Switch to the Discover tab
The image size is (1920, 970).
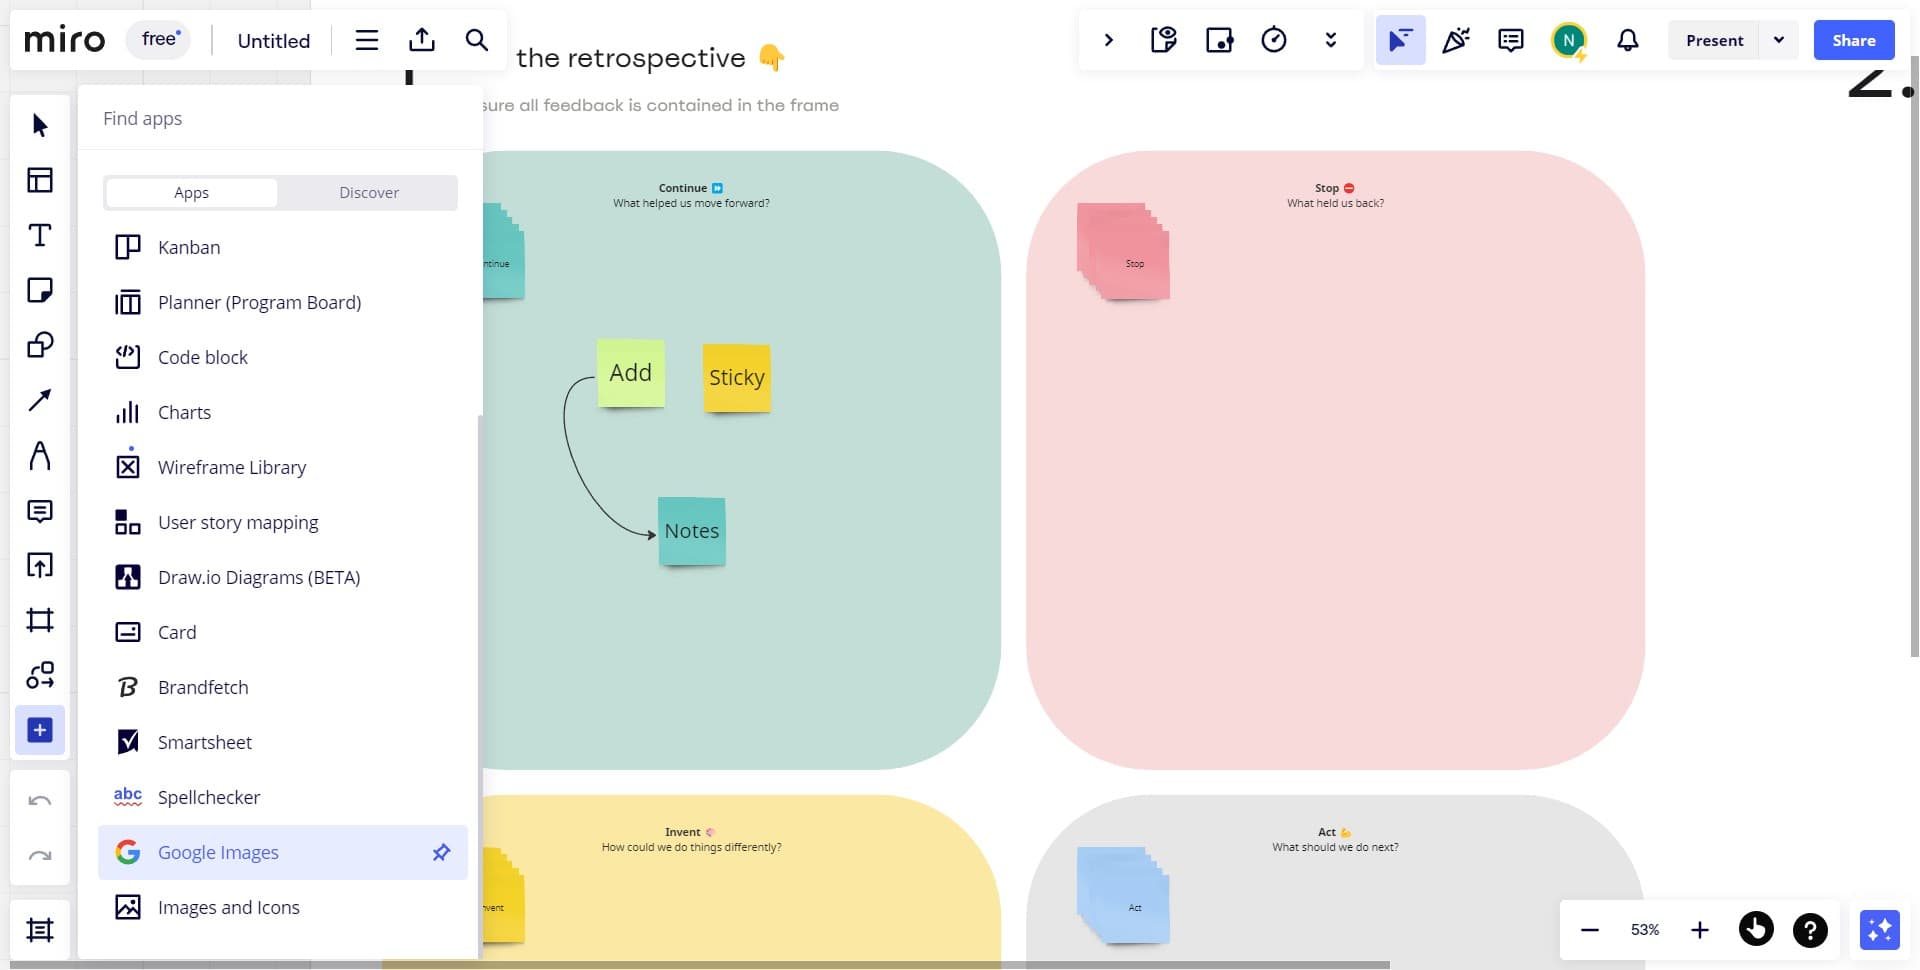point(368,192)
